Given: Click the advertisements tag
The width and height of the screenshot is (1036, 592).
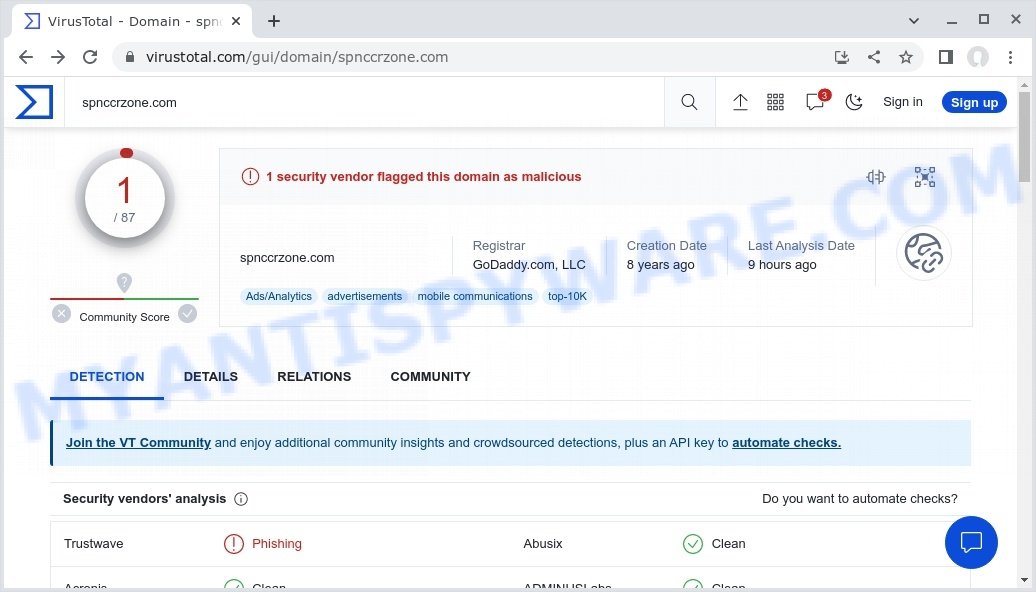Looking at the screenshot, I should [365, 296].
